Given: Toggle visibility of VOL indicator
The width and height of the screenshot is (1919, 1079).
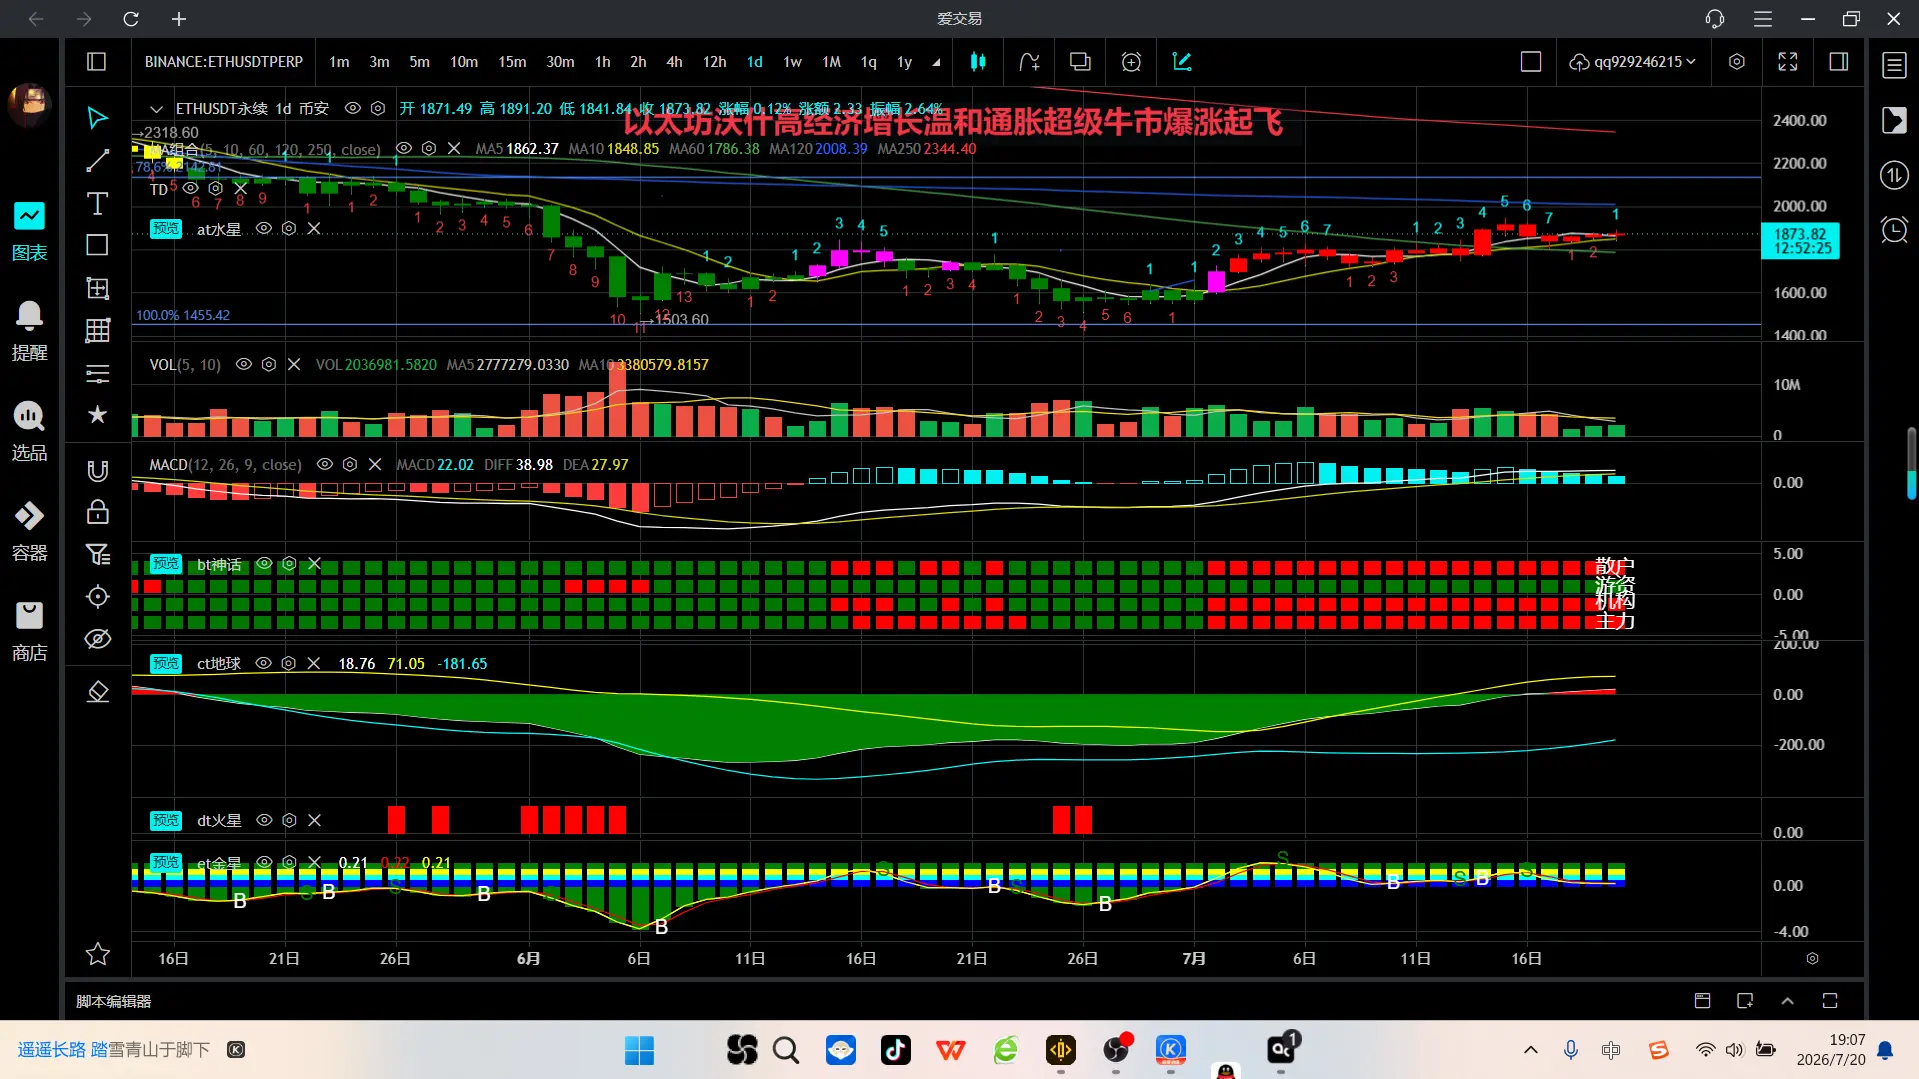Looking at the screenshot, I should click(x=243, y=364).
